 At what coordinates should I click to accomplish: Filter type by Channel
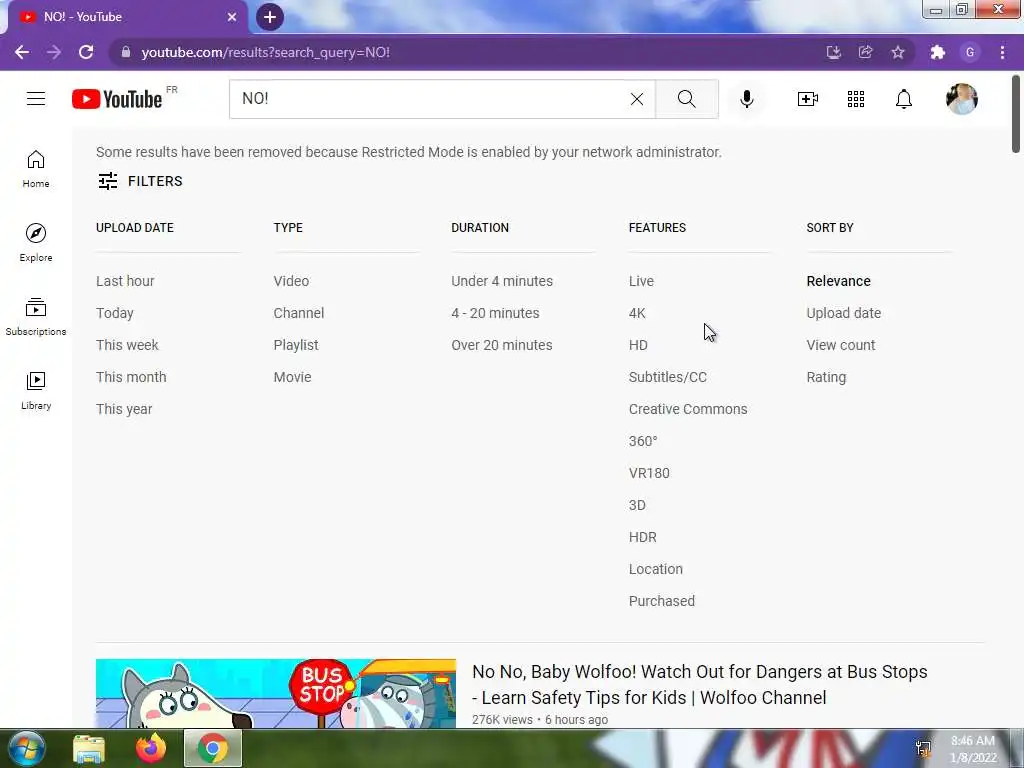298,313
